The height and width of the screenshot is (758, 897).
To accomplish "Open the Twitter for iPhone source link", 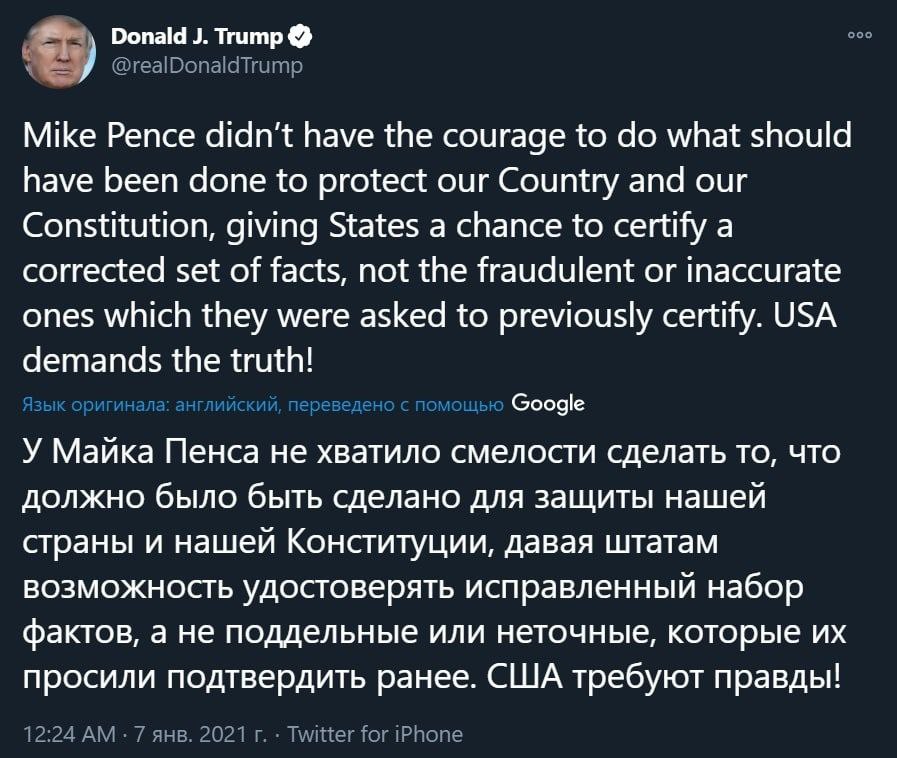I will point(375,734).
